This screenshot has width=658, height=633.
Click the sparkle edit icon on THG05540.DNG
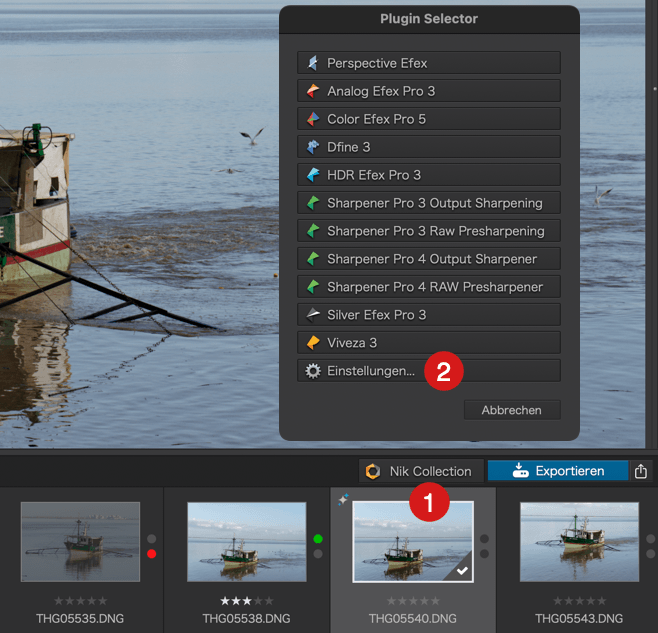coord(343,499)
